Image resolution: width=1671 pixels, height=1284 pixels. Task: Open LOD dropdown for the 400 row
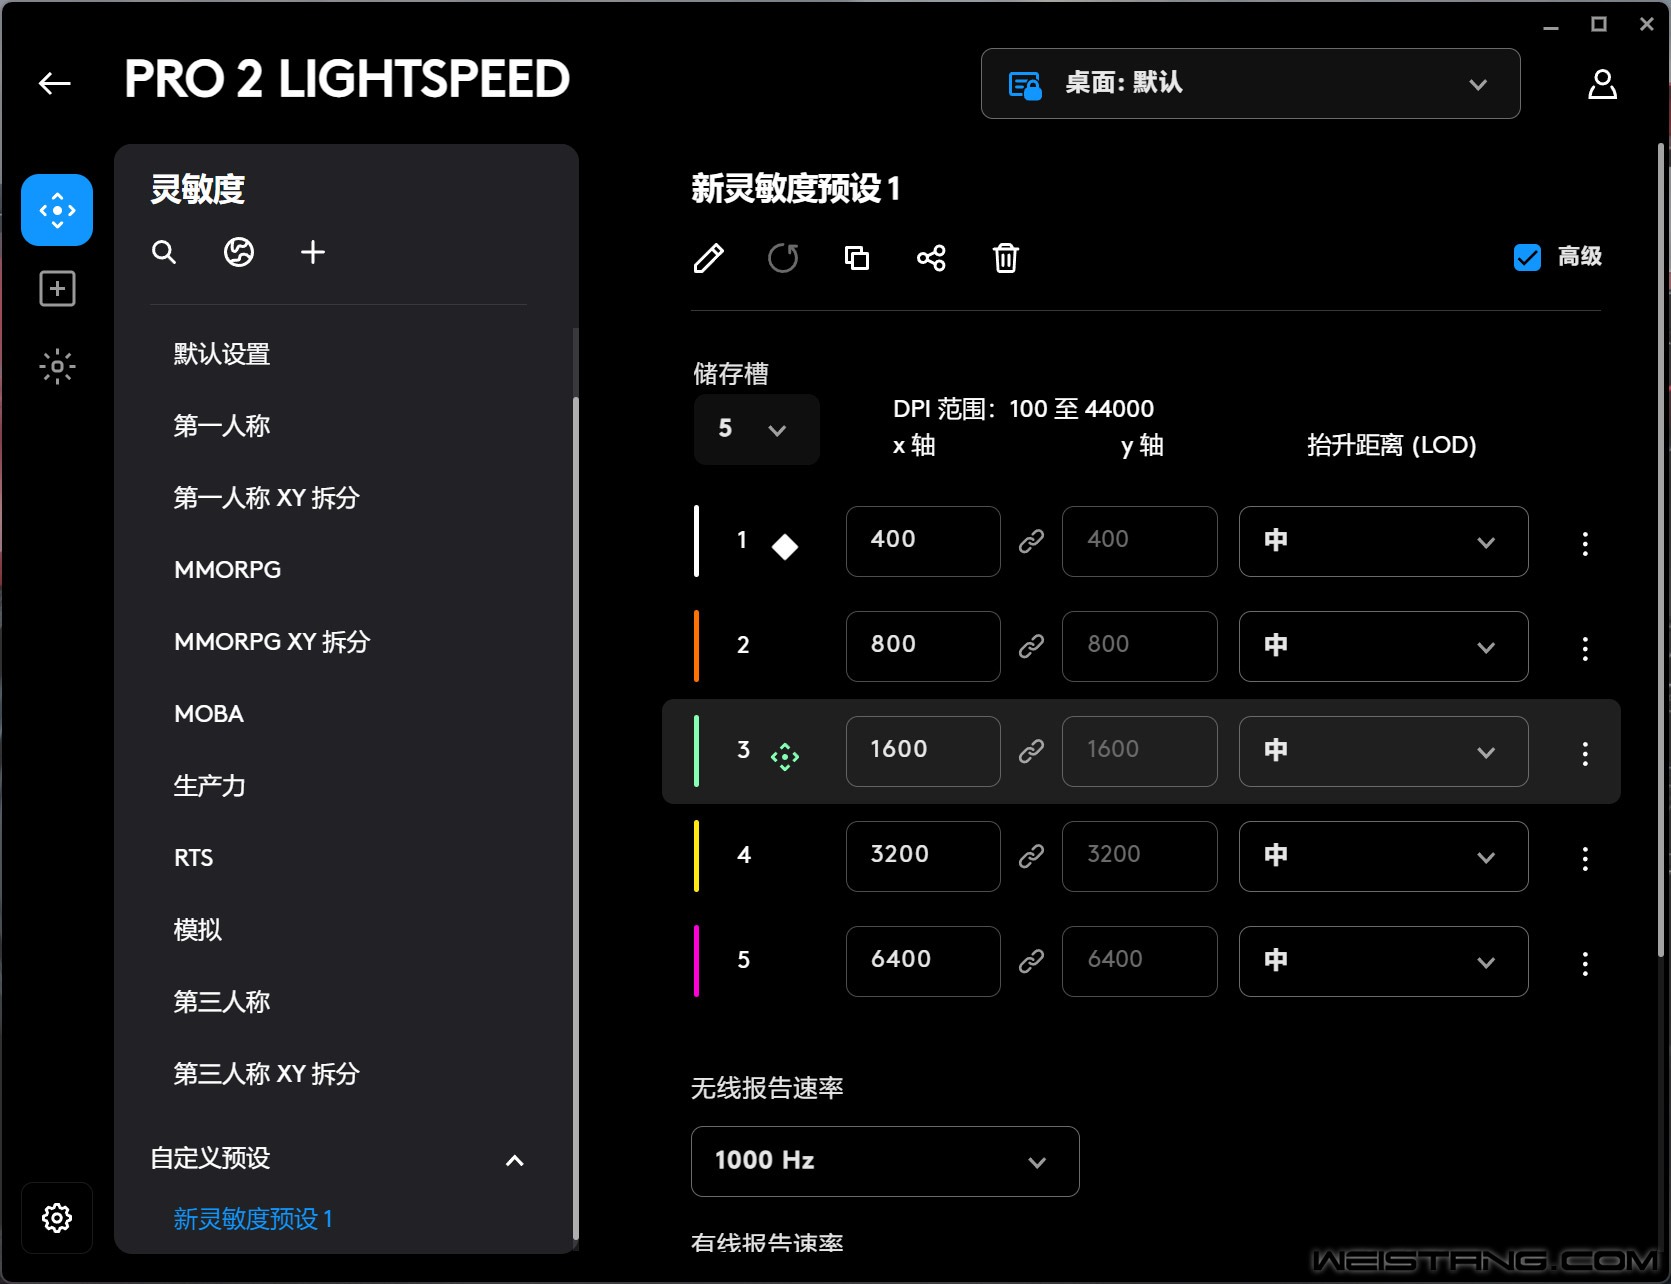pos(1383,541)
